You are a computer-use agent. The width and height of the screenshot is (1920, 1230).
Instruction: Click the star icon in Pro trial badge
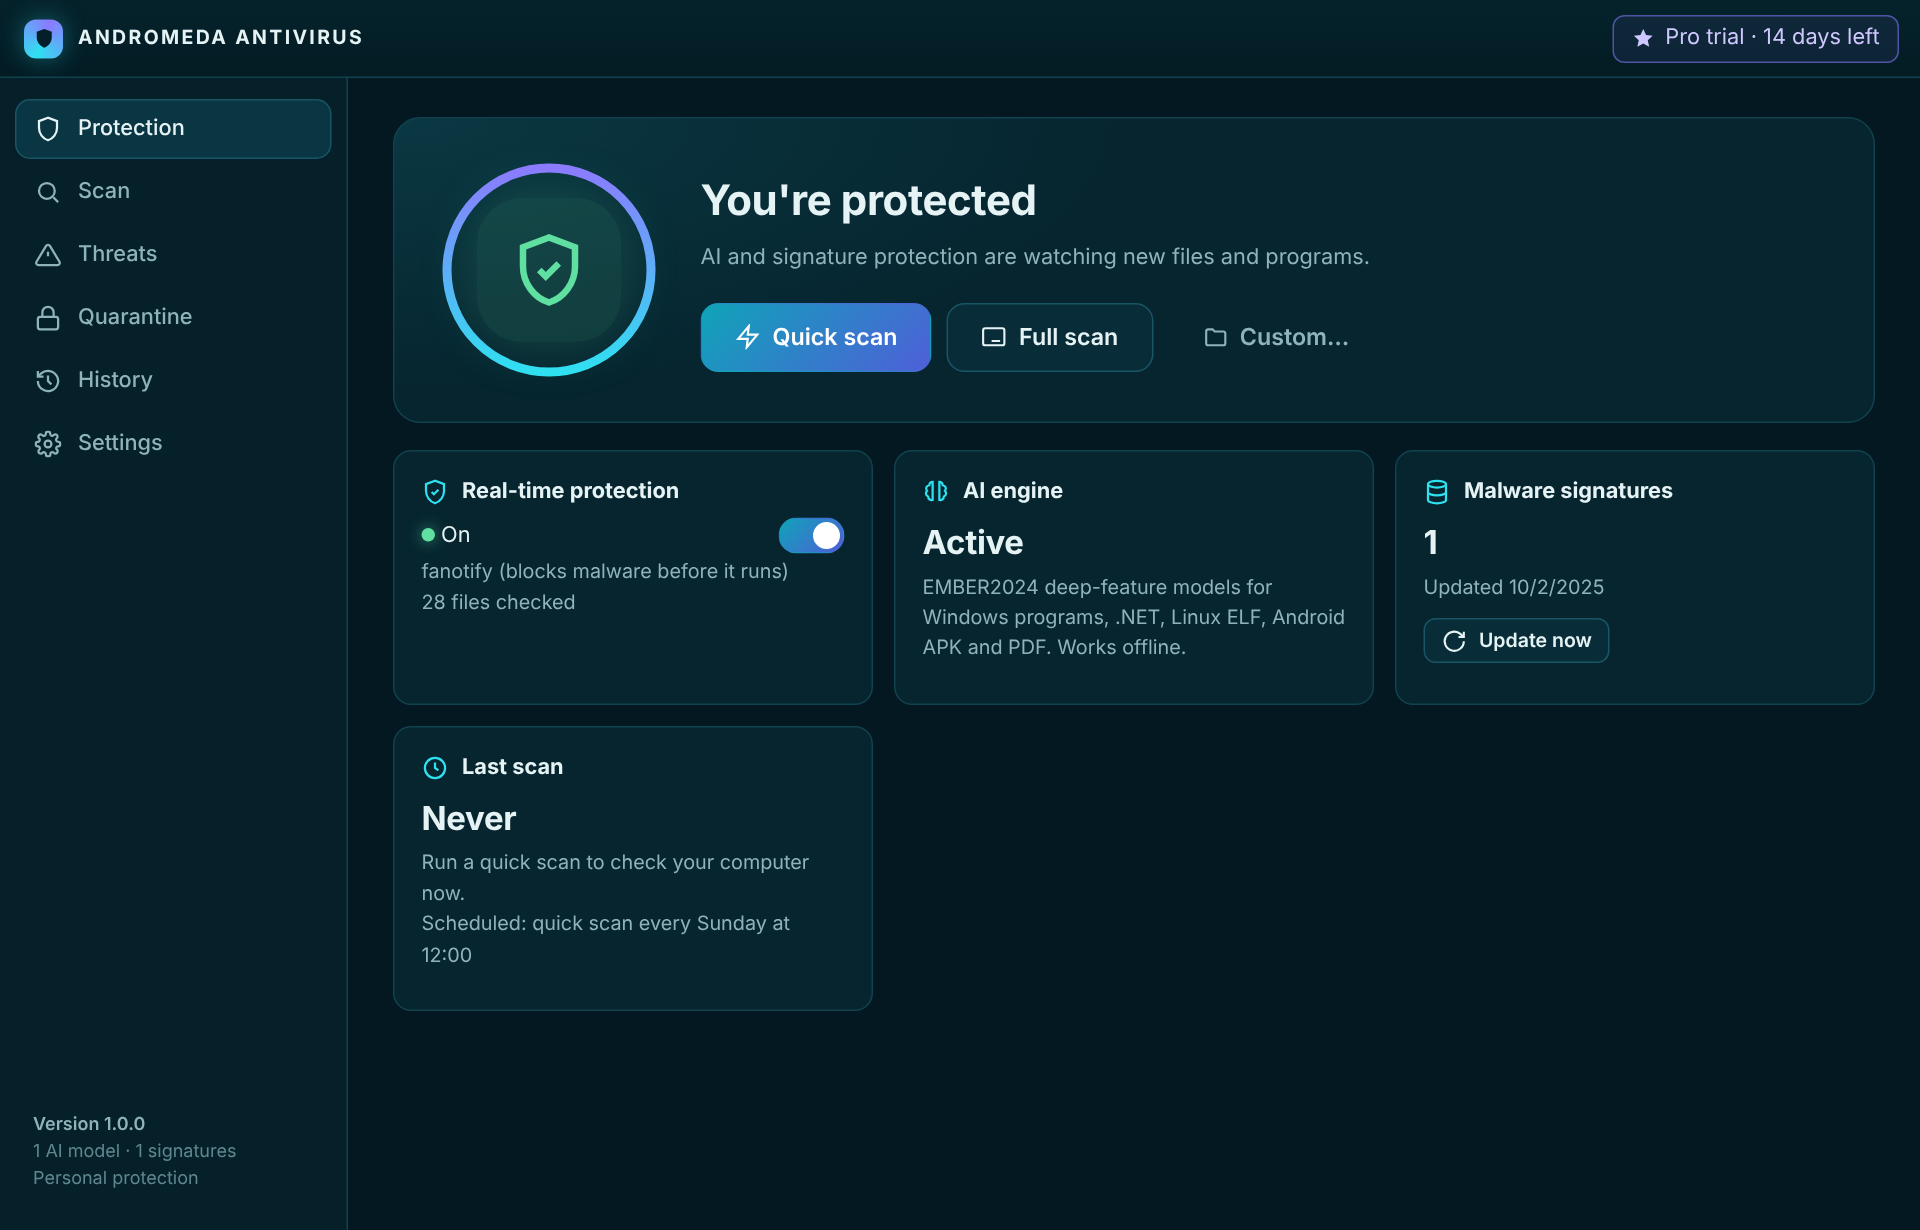(x=1643, y=38)
